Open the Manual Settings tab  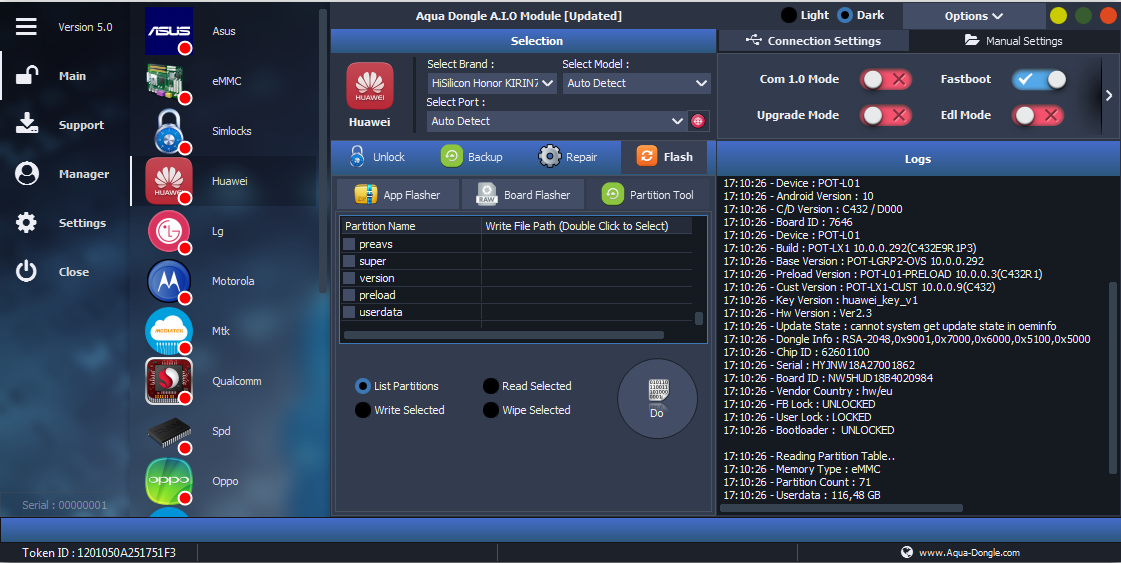coord(1014,41)
